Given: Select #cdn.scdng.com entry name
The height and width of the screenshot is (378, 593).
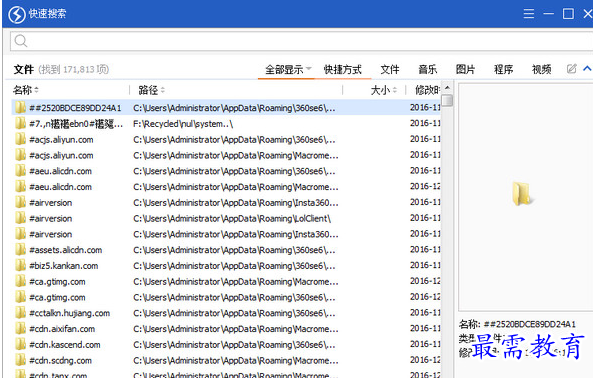Looking at the screenshot, I should tap(61, 361).
